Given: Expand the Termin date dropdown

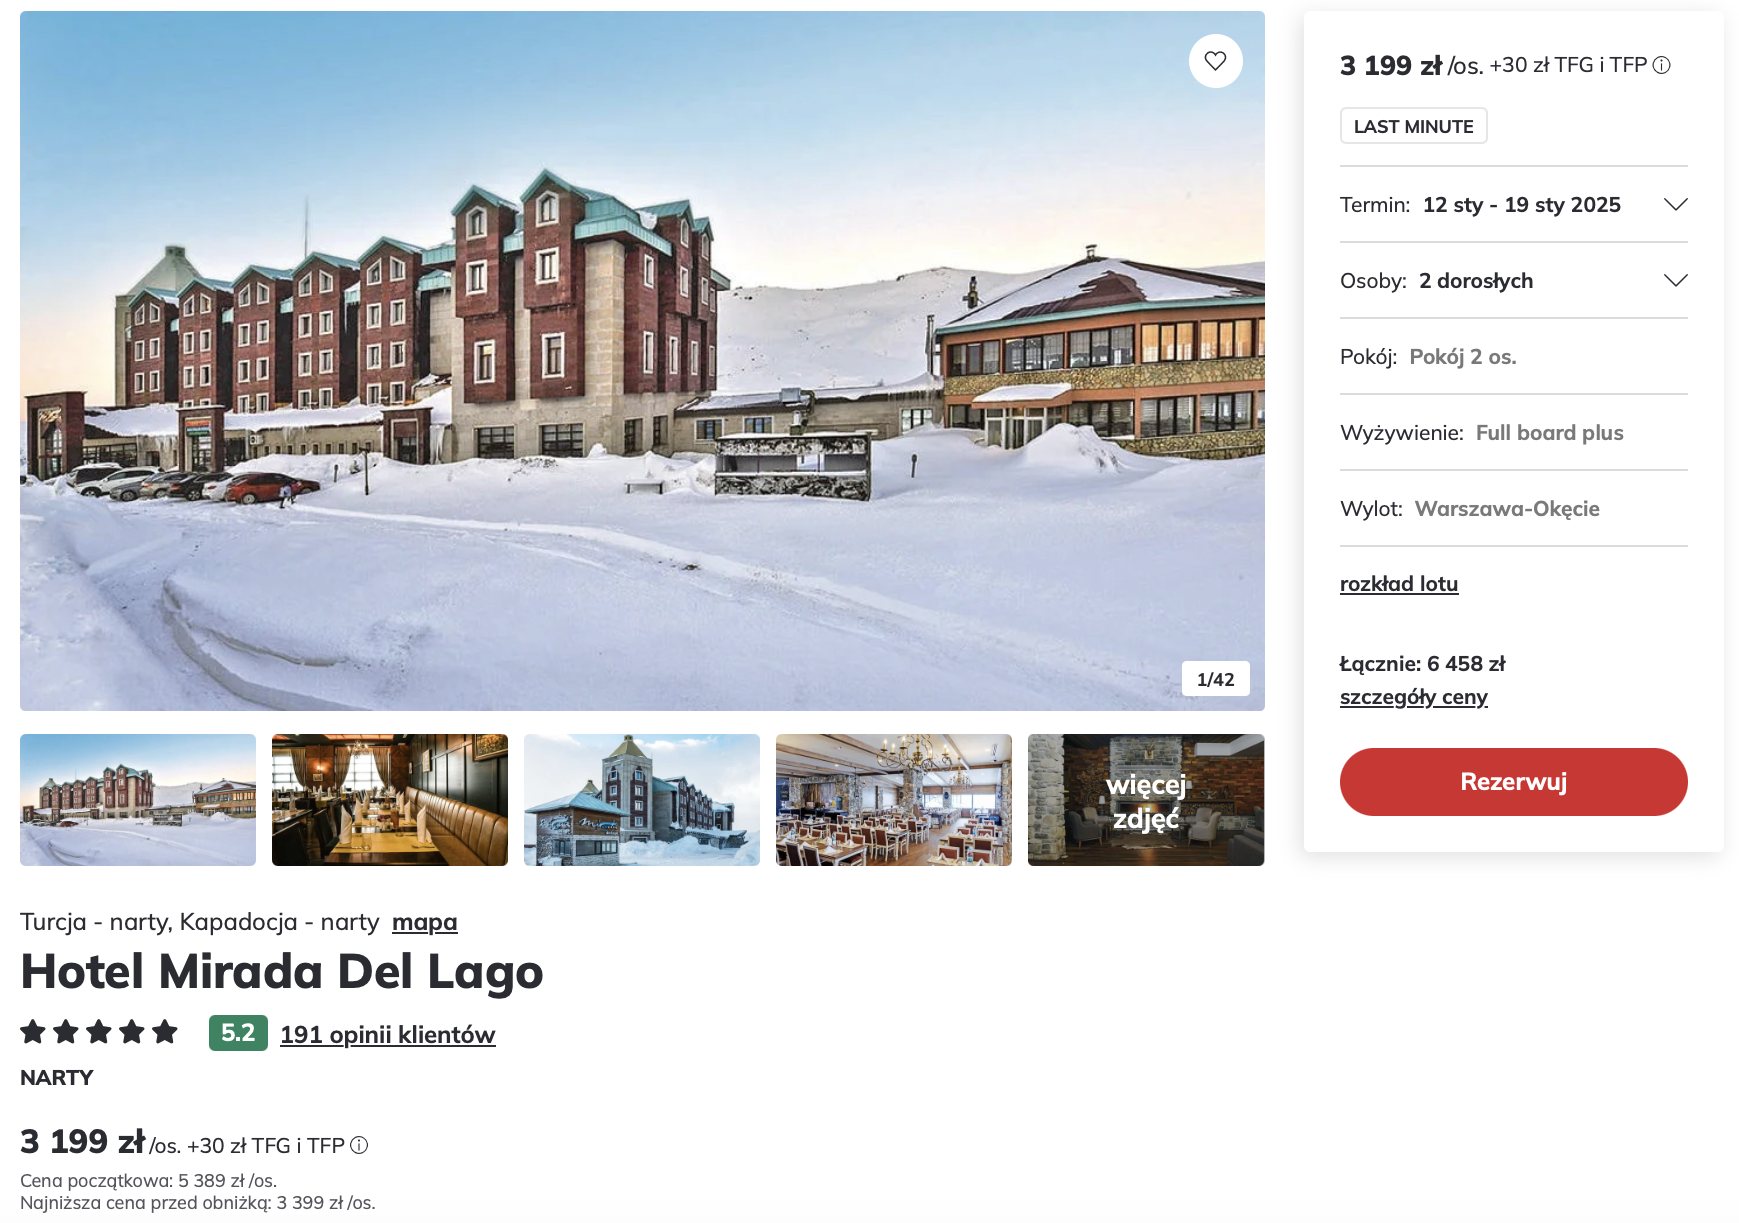Looking at the screenshot, I should (x=1513, y=204).
